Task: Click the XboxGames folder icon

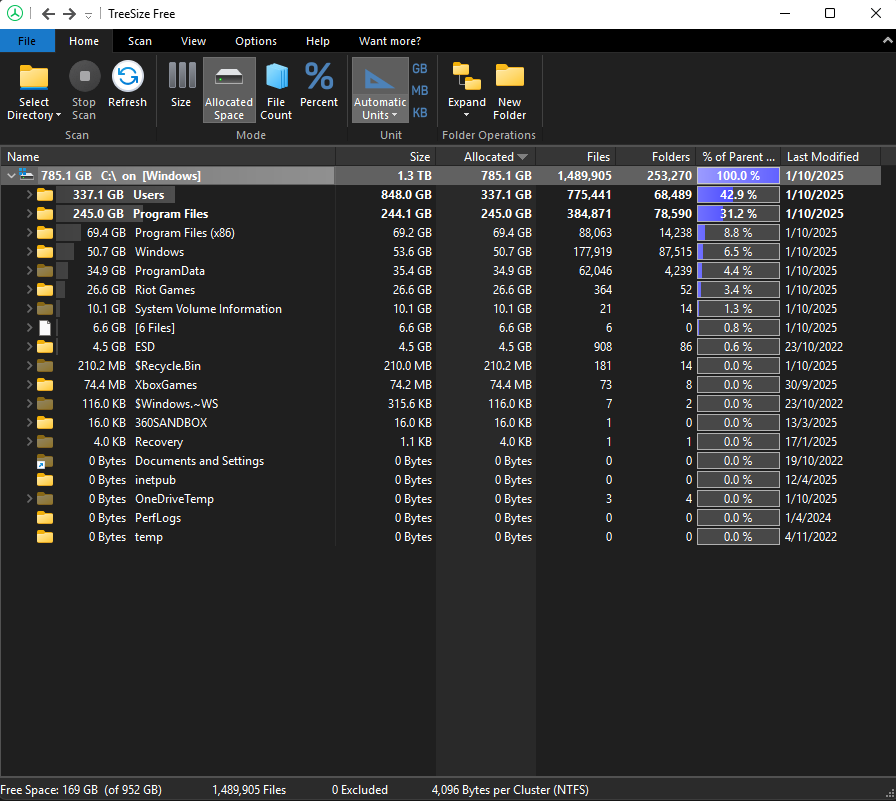Action: 45,385
